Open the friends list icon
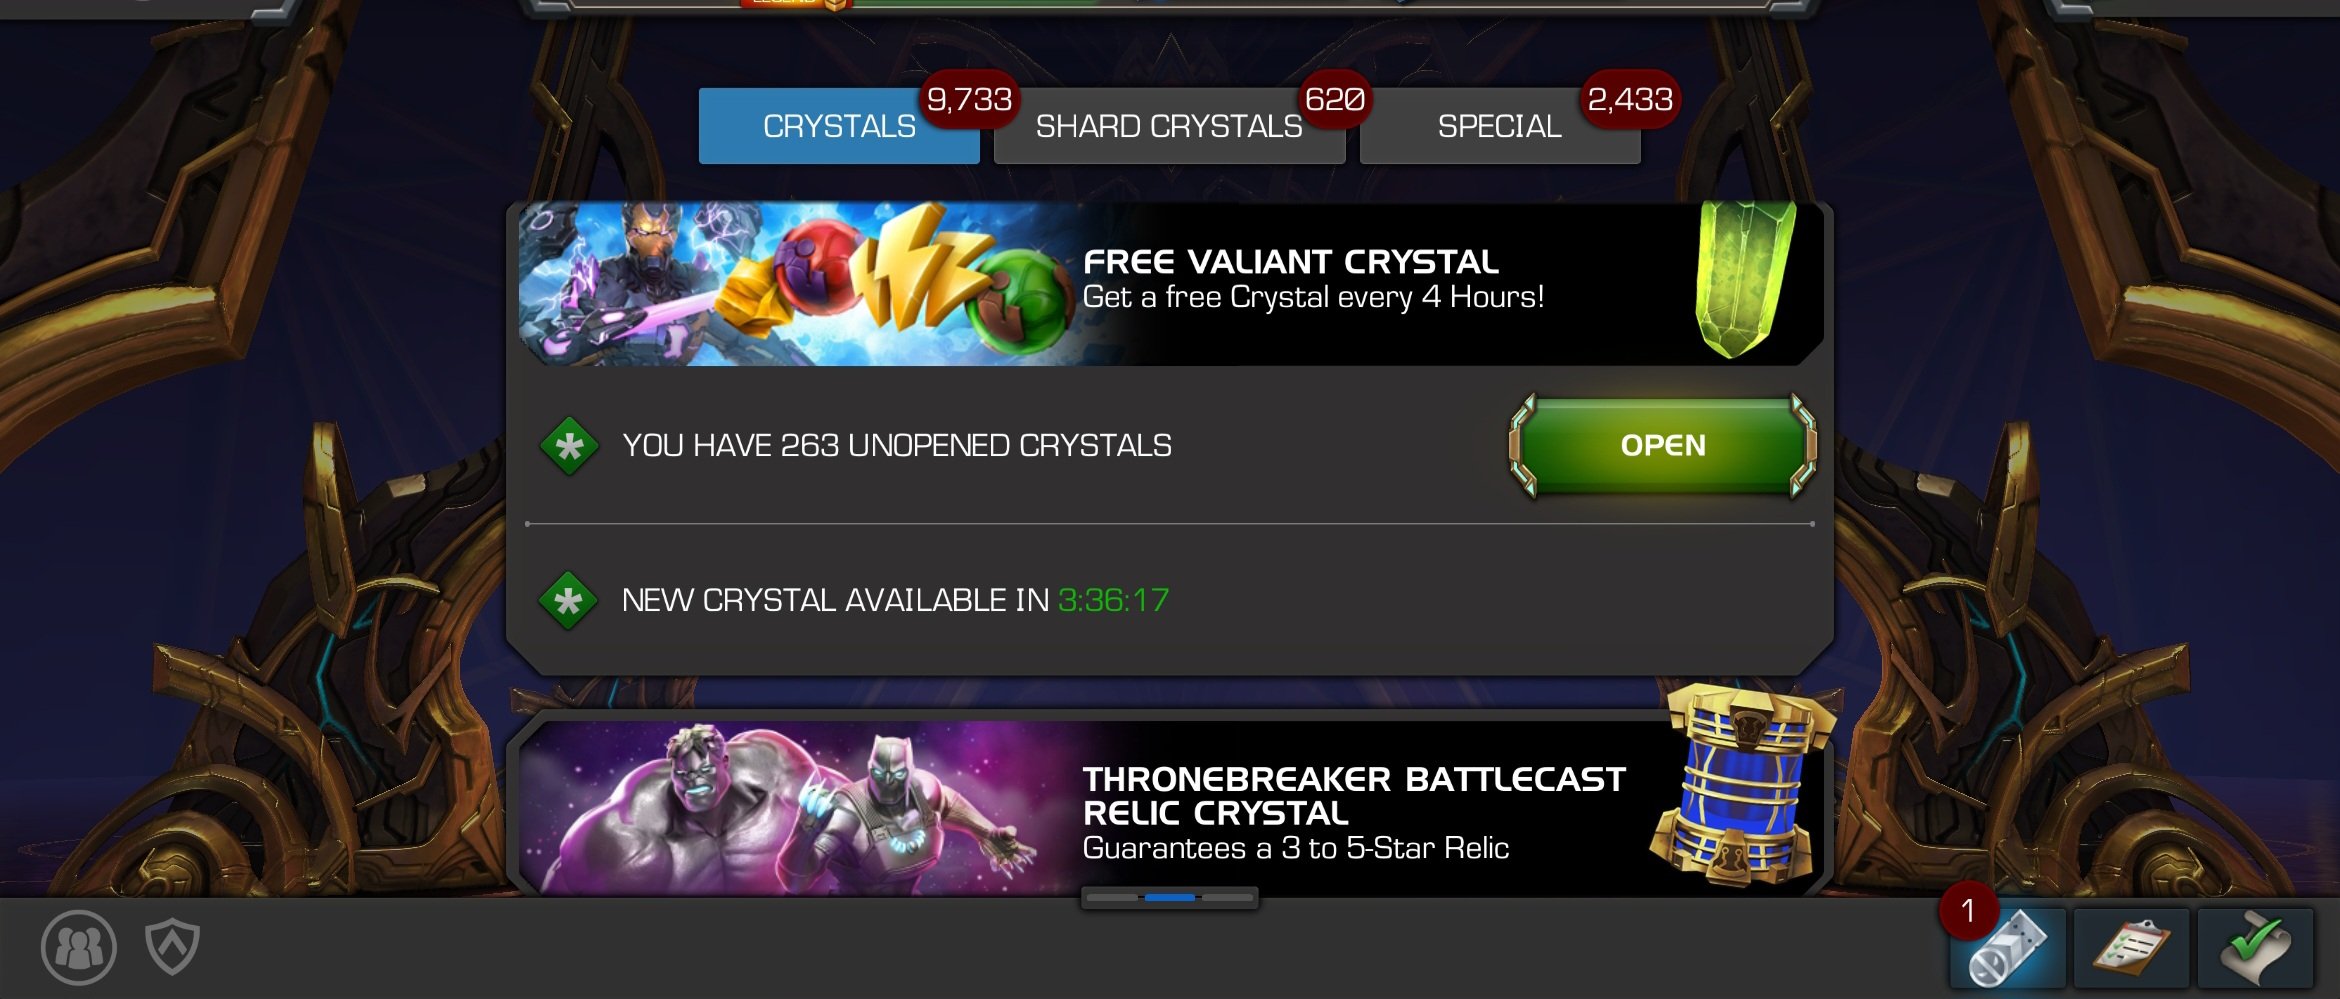This screenshot has height=999, width=2340. pyautogui.click(x=79, y=947)
